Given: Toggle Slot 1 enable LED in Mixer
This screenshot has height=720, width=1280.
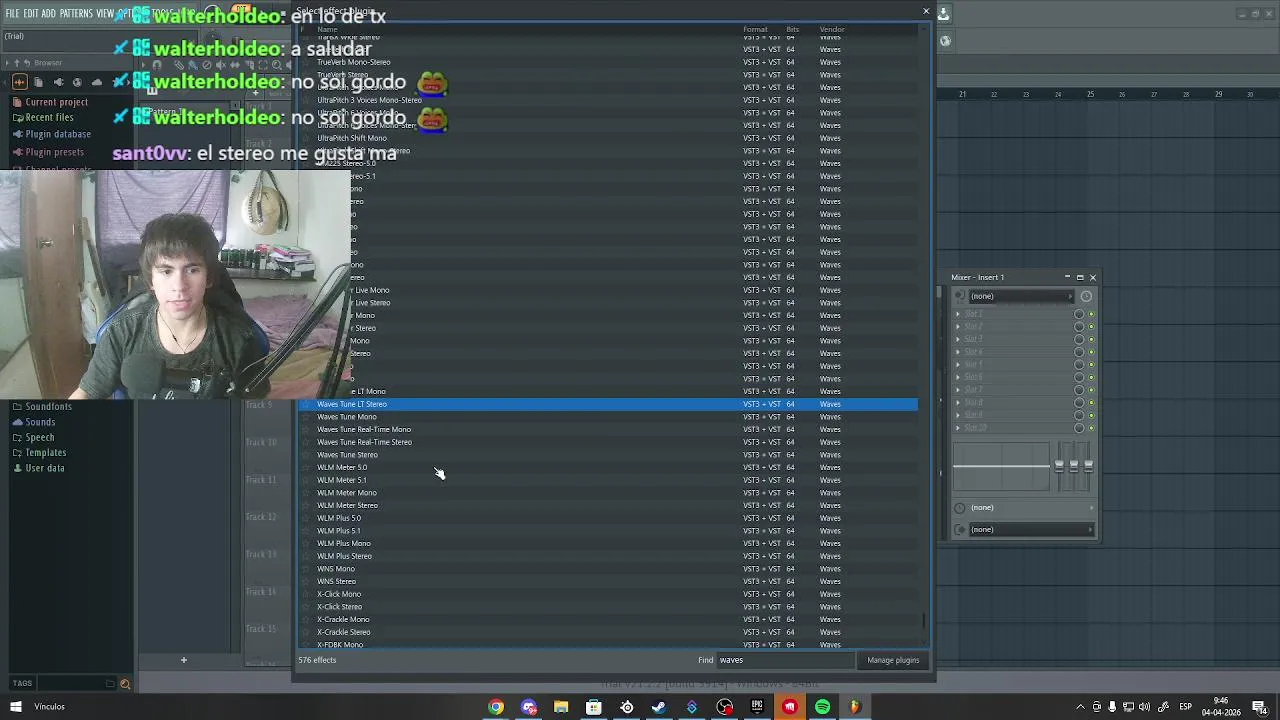Looking at the screenshot, I should point(1091,314).
